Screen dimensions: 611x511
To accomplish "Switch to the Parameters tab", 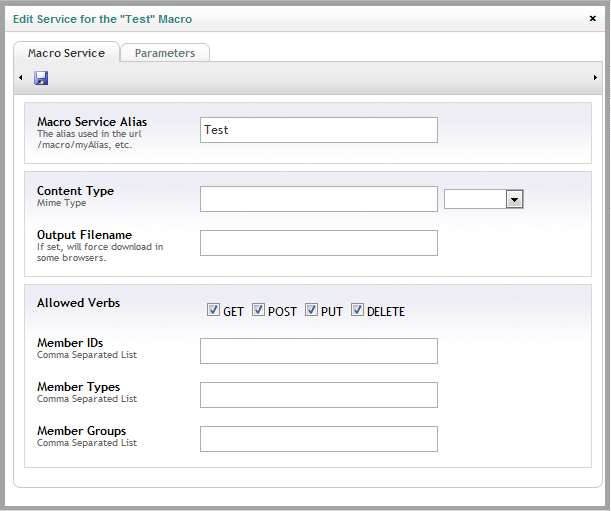I will tap(165, 53).
